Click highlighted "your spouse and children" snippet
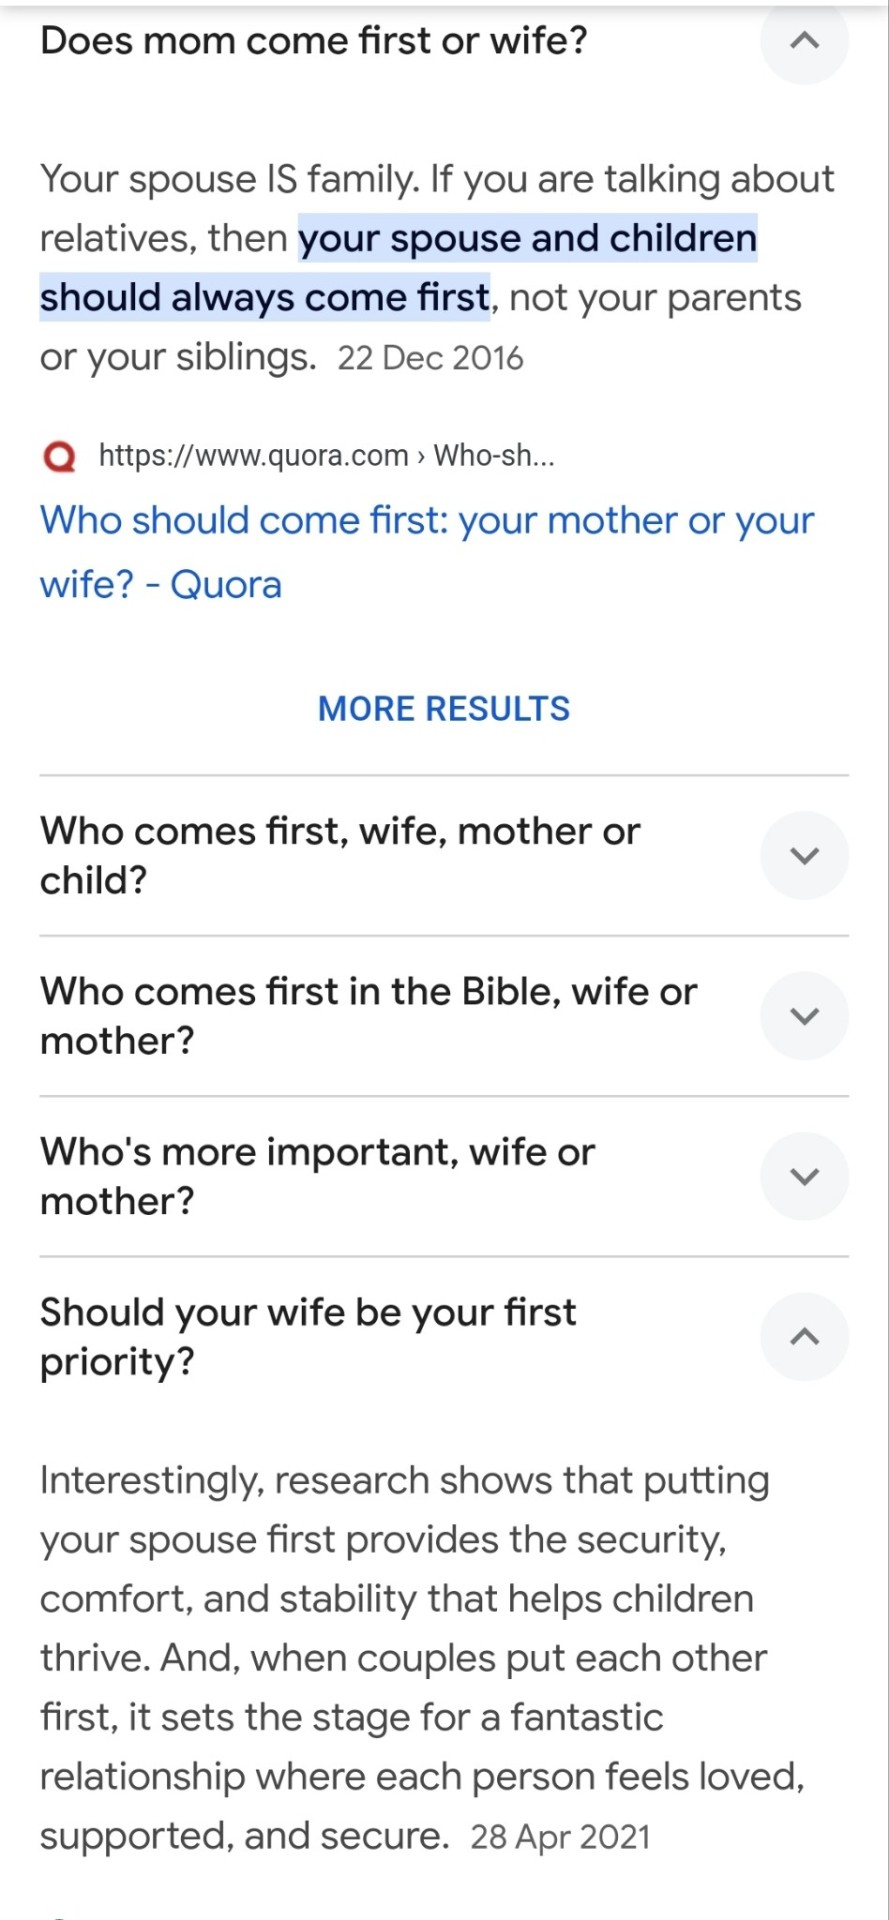The height and width of the screenshot is (1920, 889). click(x=527, y=239)
